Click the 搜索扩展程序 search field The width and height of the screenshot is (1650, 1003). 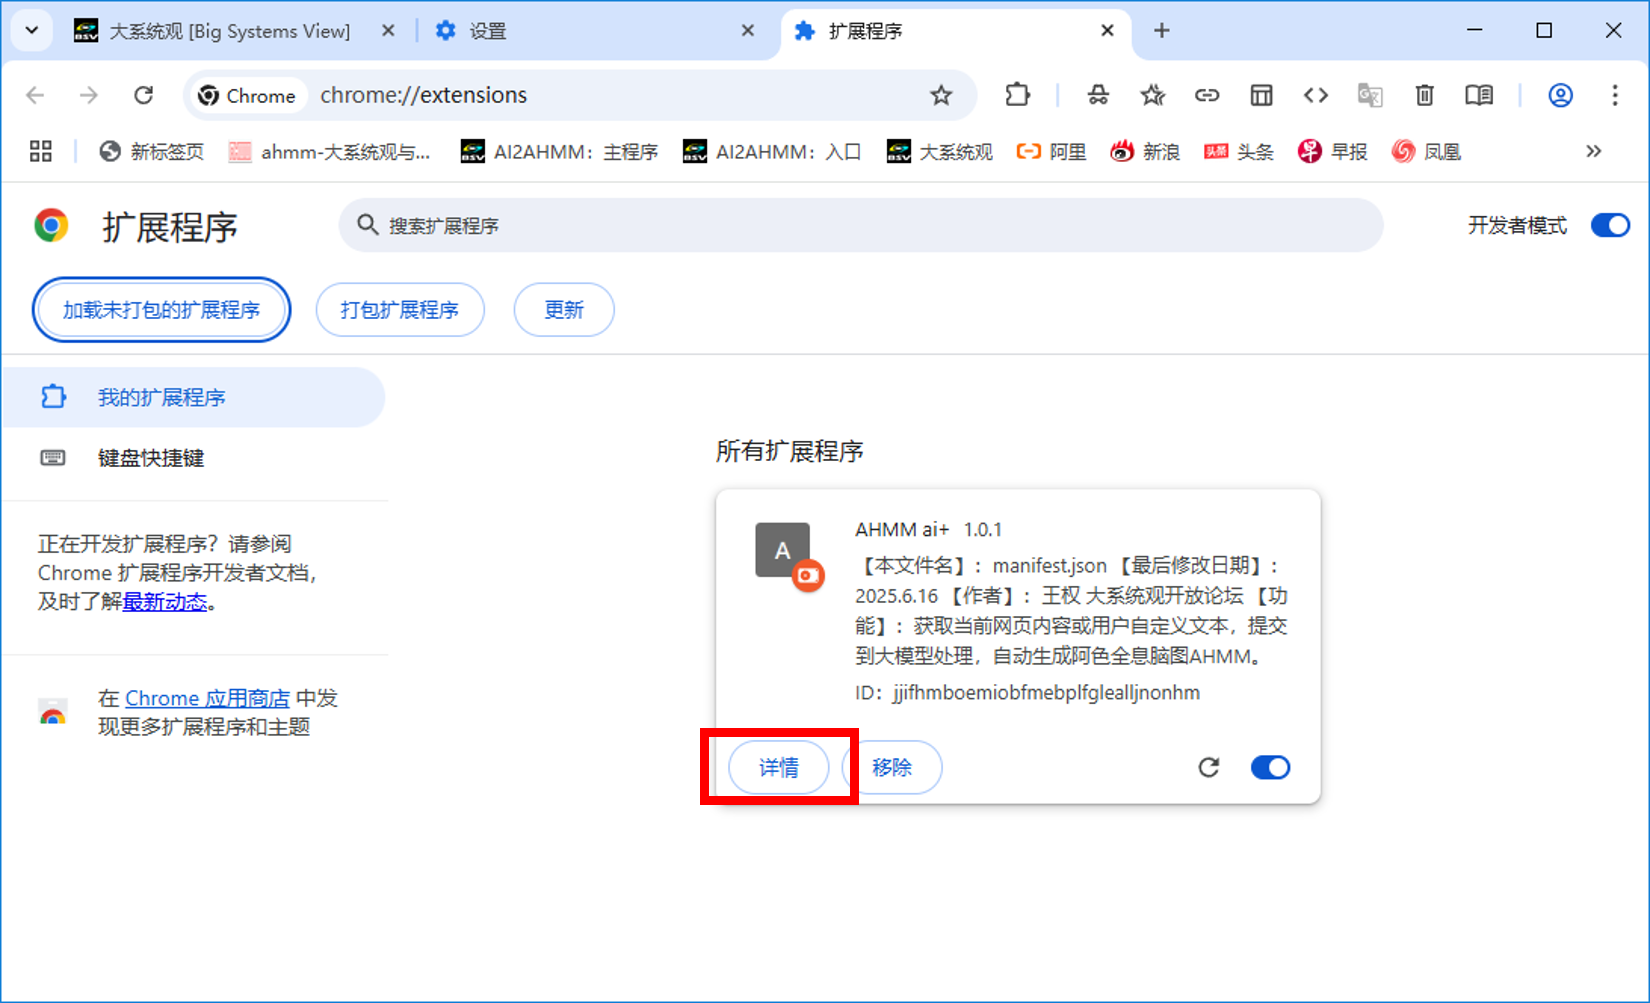point(861,225)
